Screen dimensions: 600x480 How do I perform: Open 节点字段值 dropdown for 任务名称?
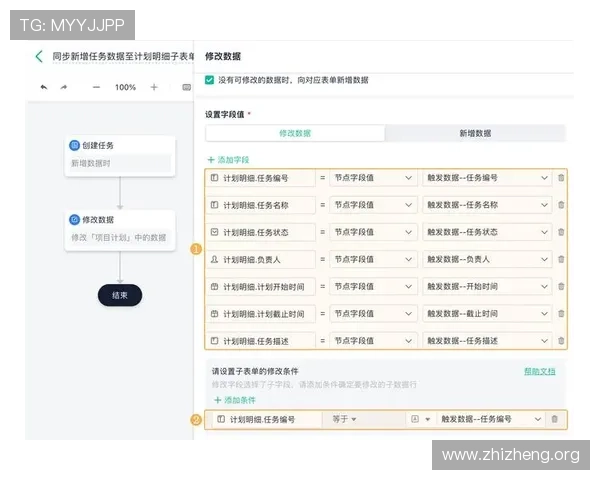point(373,205)
